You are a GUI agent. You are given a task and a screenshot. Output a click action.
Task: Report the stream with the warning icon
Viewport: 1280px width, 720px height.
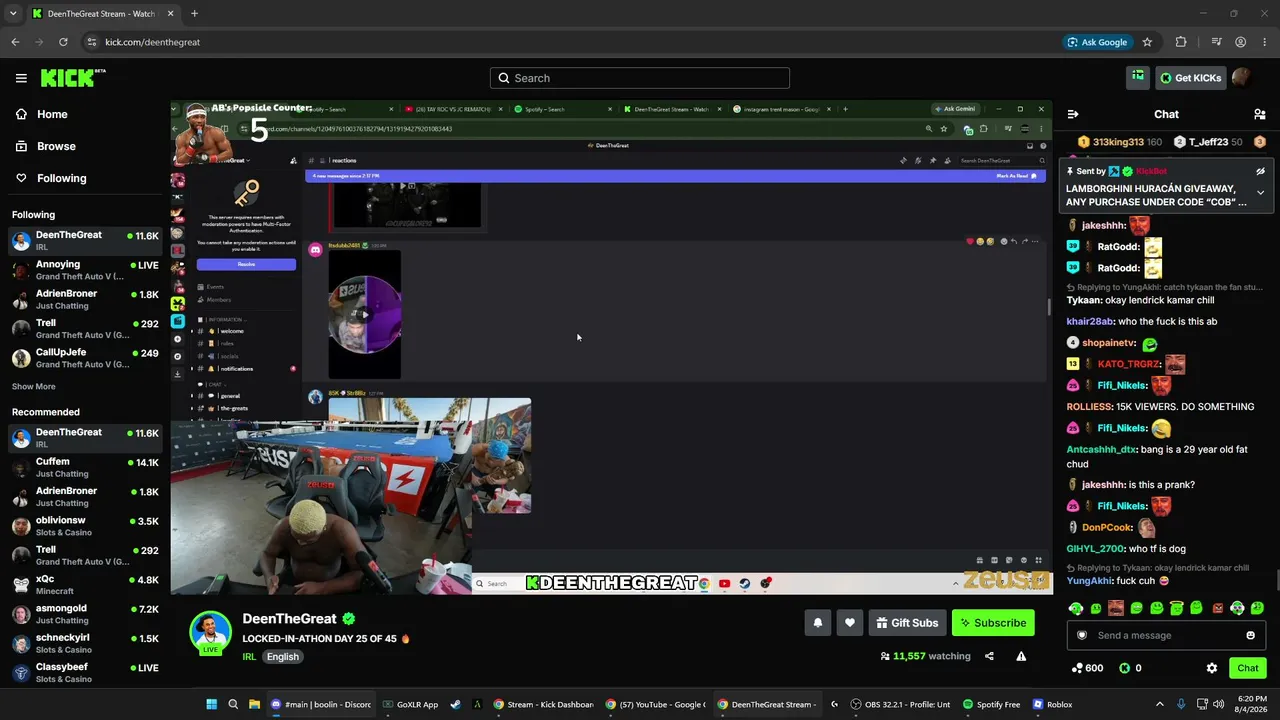click(x=1021, y=656)
